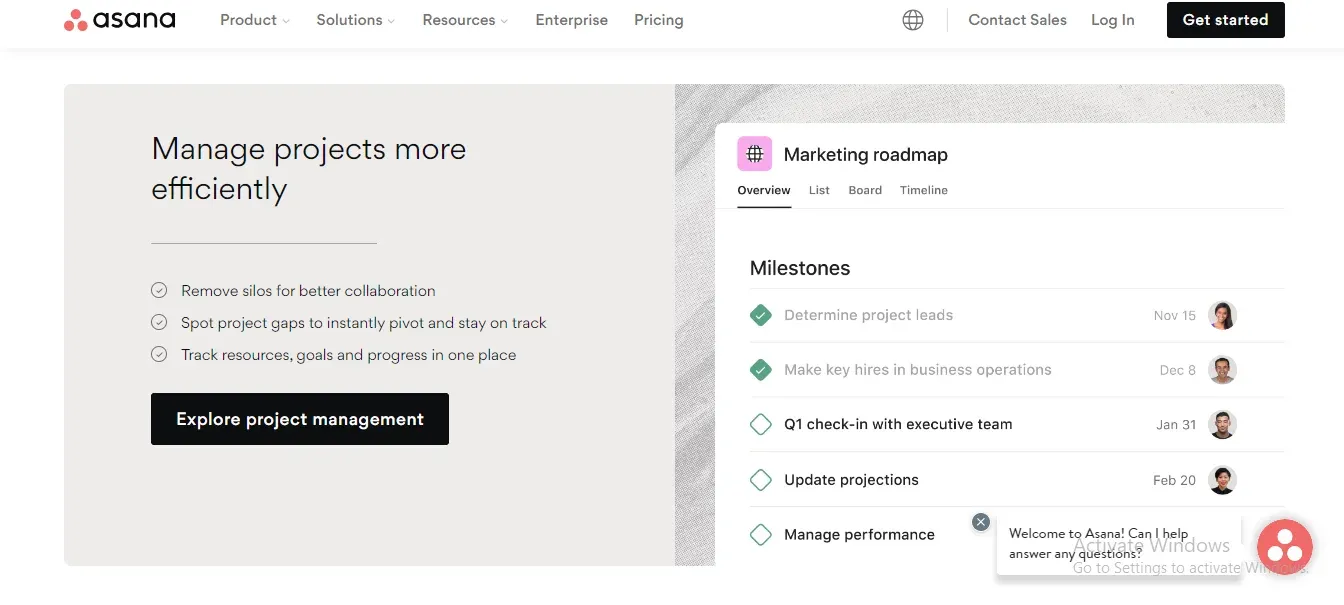Screen dimensions: 1344x605
Task: Click Q1 check-in with executive team
Action: (898, 425)
